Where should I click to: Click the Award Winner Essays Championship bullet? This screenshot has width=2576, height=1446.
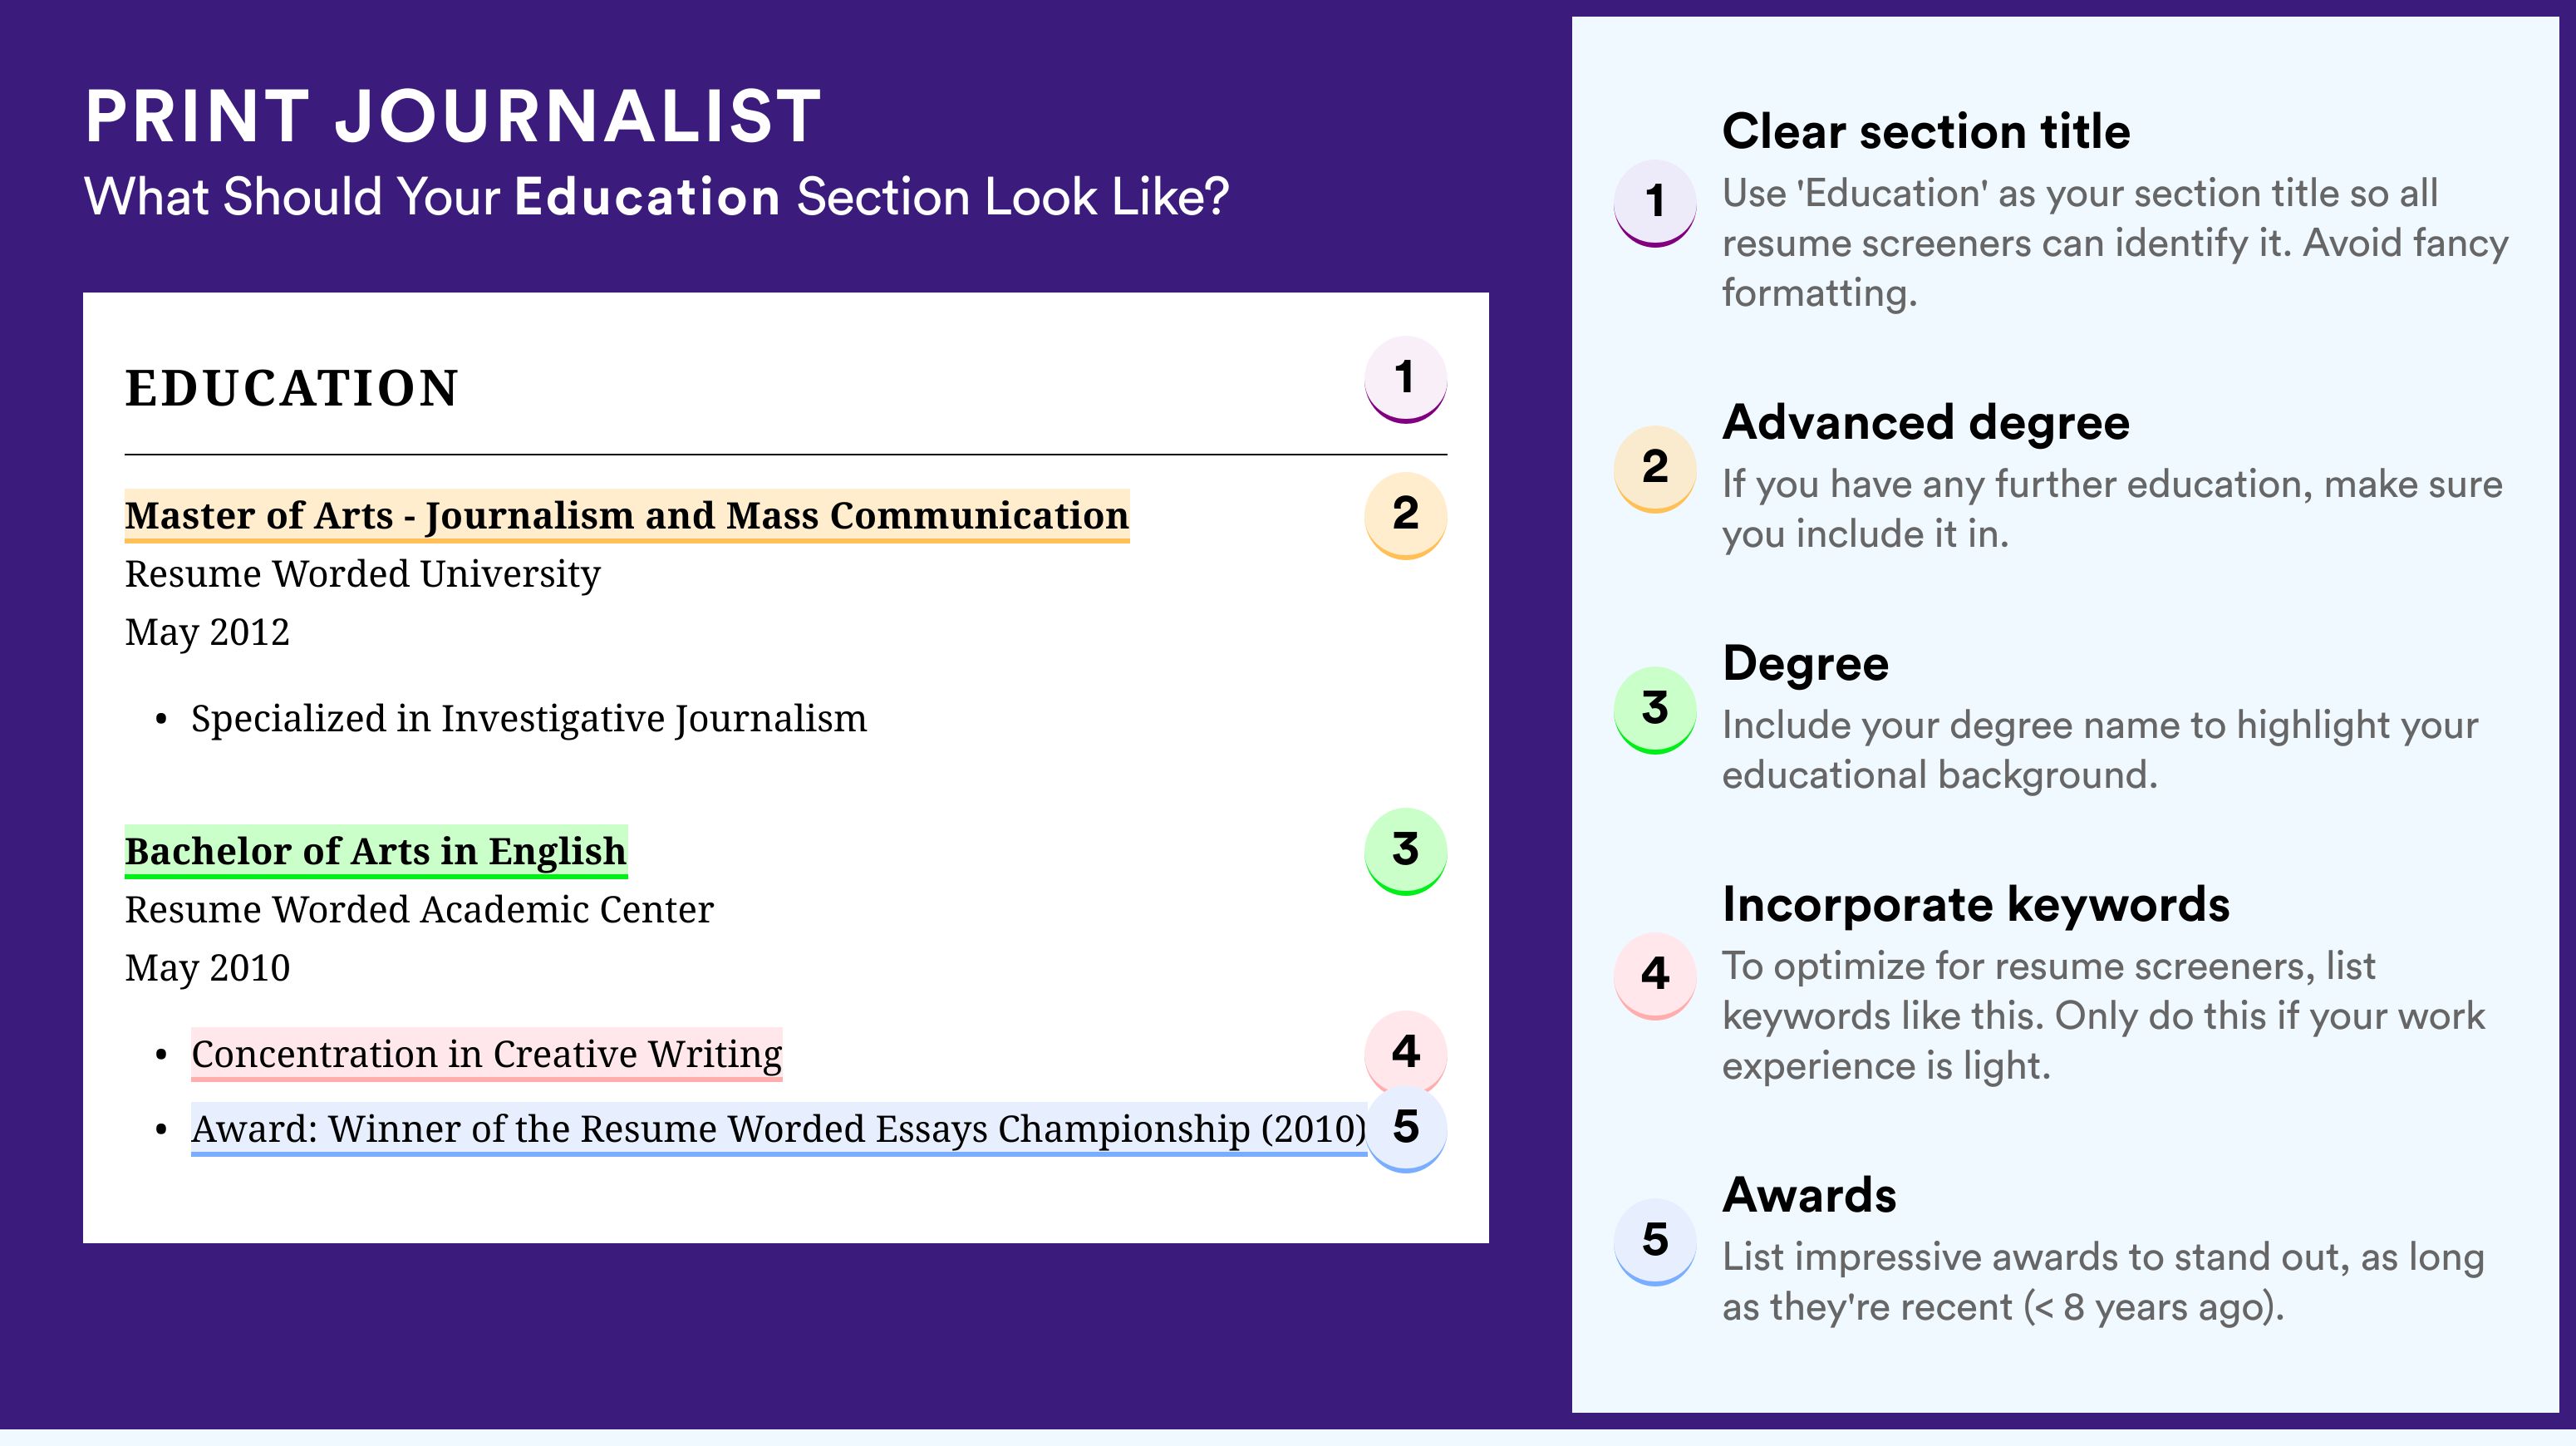point(779,1129)
